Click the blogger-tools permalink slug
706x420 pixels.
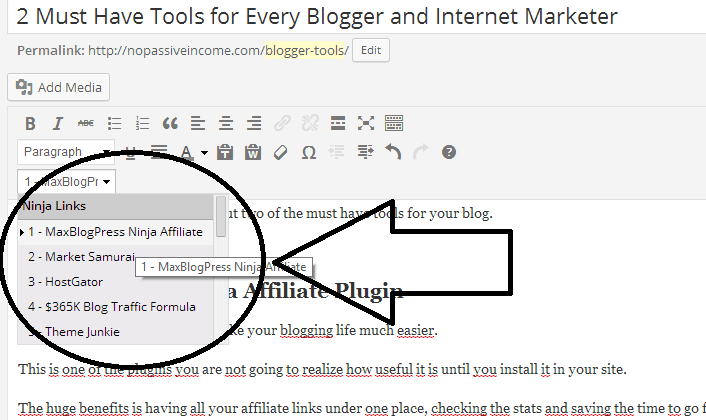click(307, 50)
